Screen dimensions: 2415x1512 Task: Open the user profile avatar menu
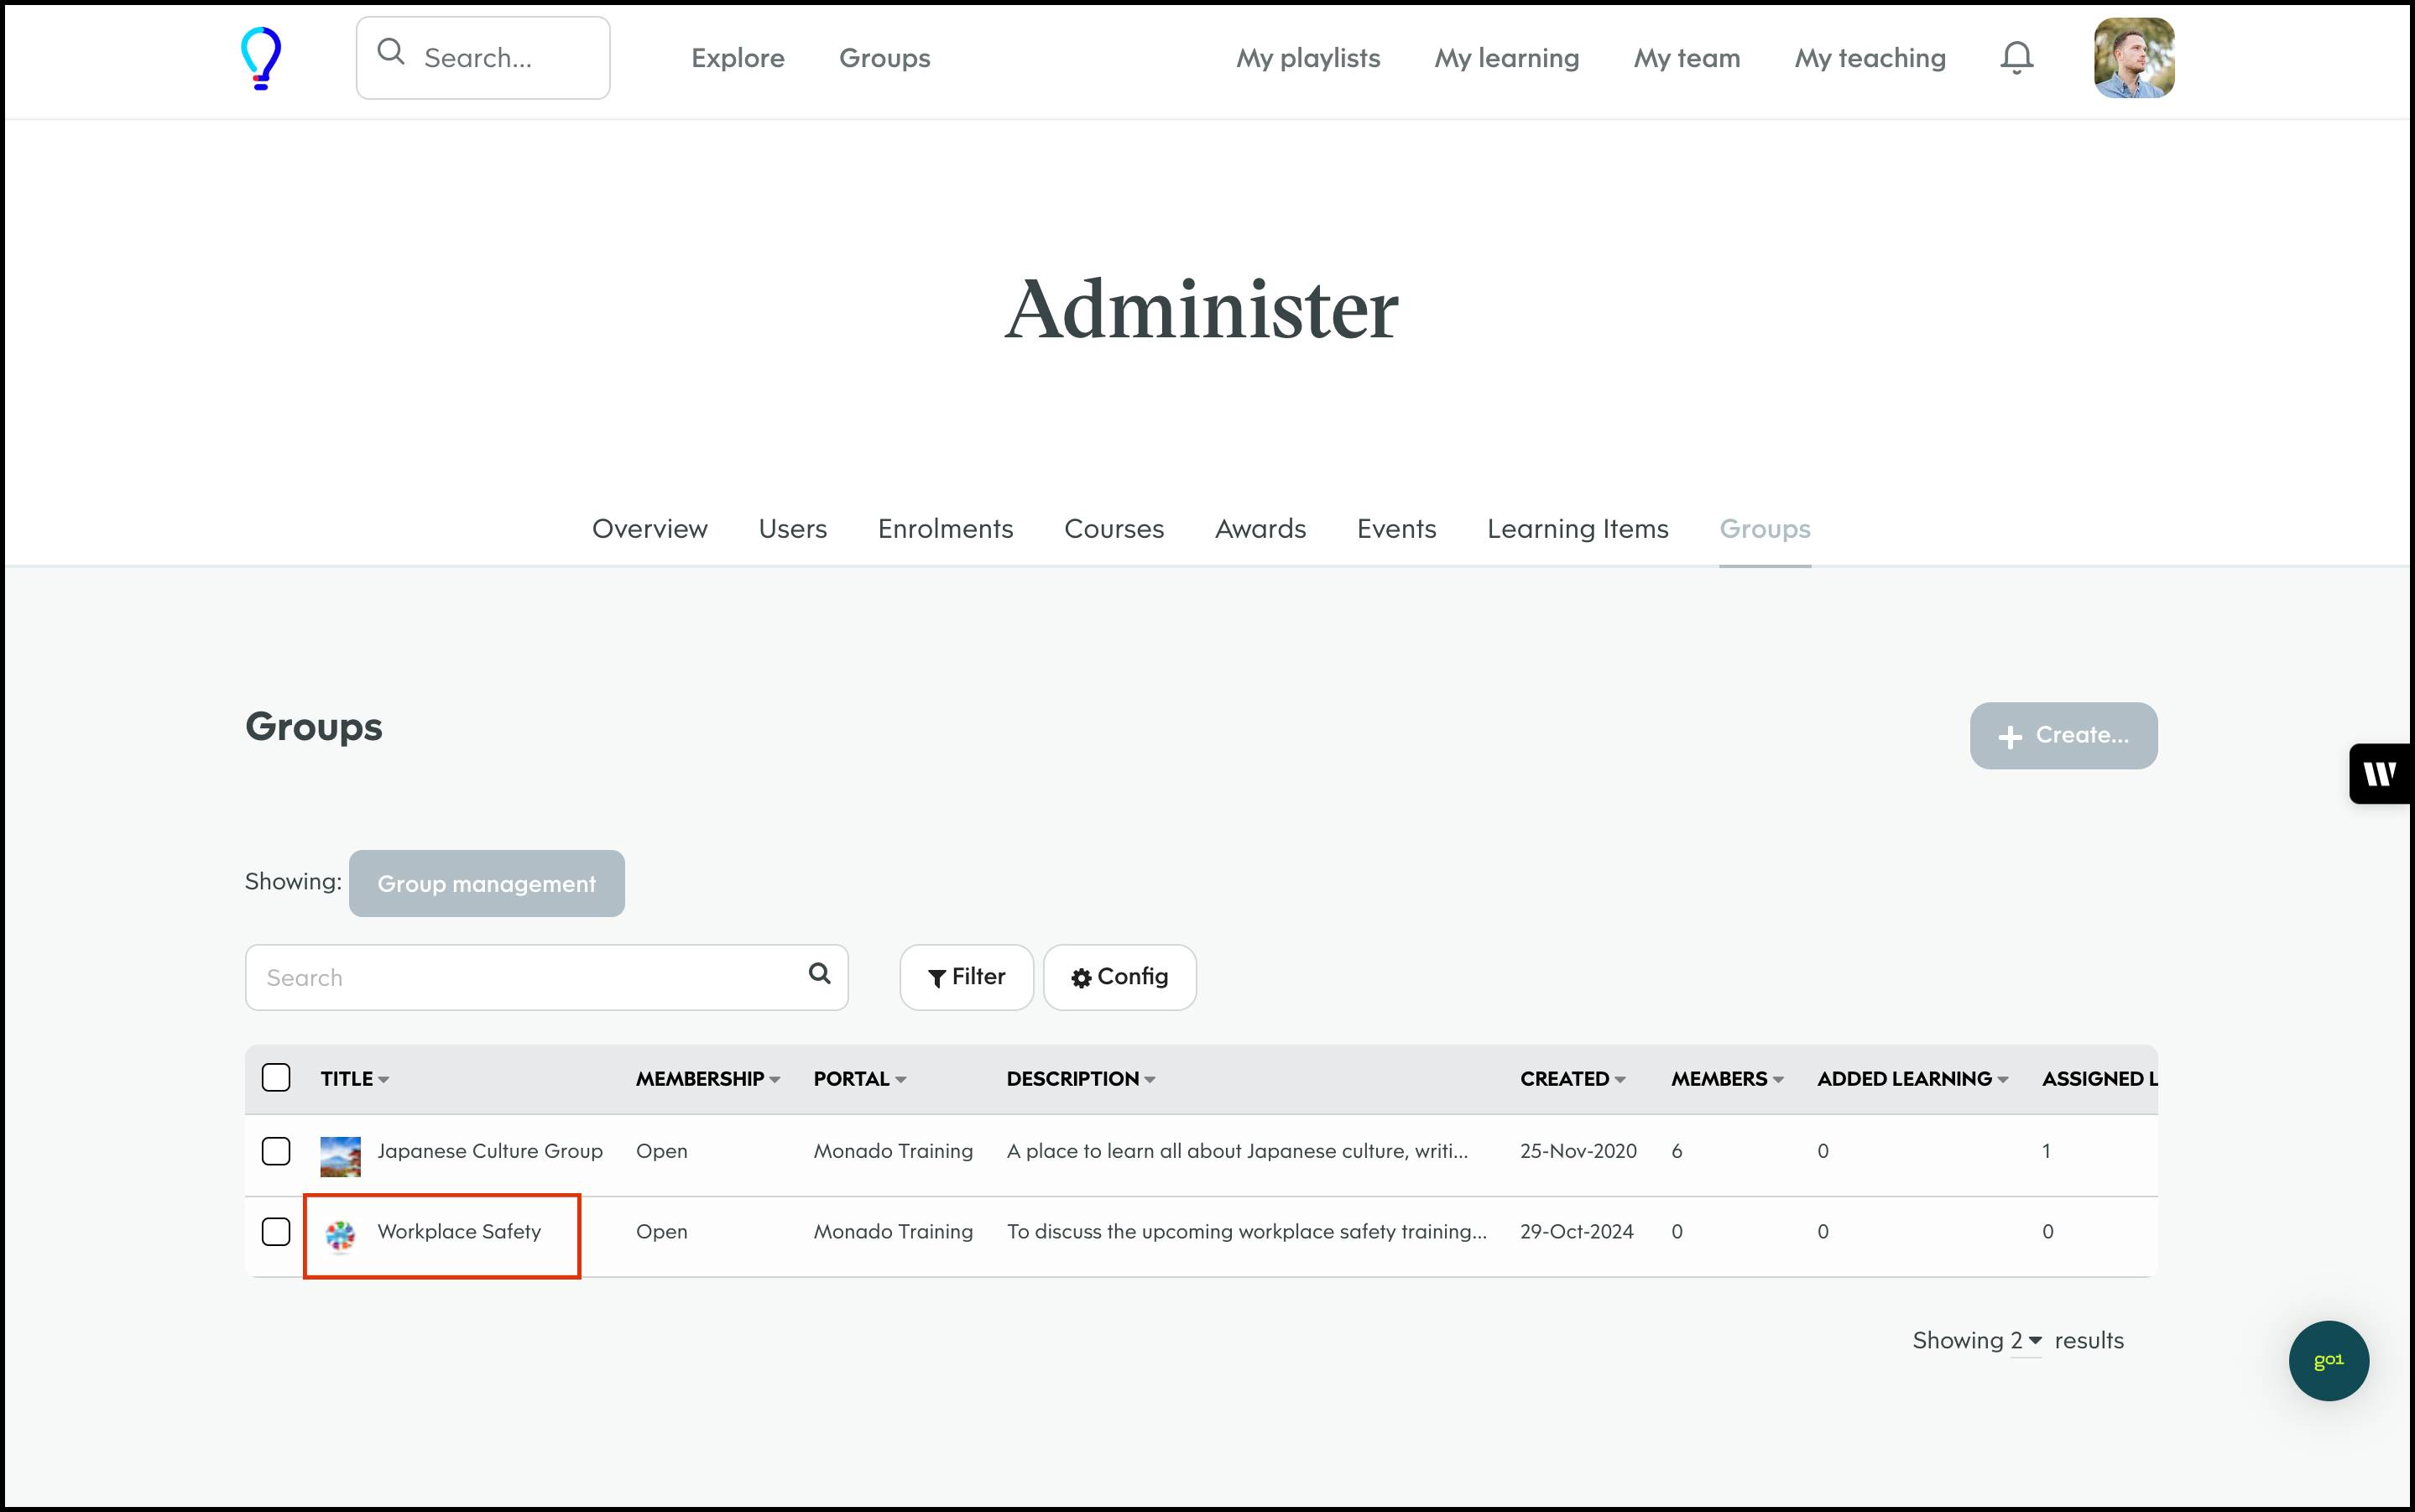tap(2133, 58)
